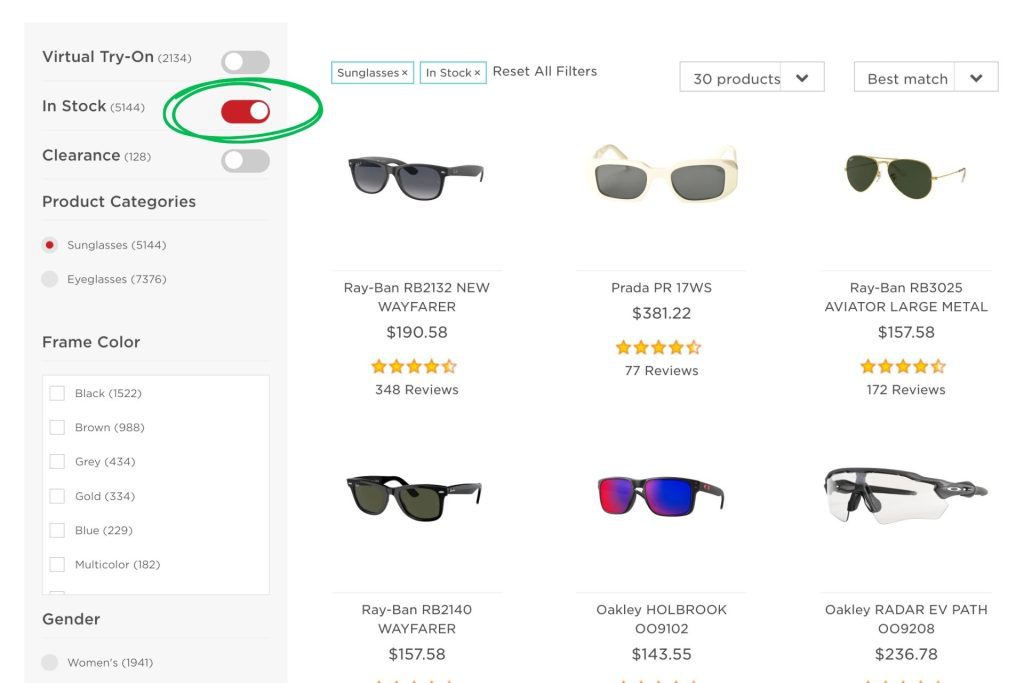Select the Eyeglasses category radio button

click(x=50, y=279)
